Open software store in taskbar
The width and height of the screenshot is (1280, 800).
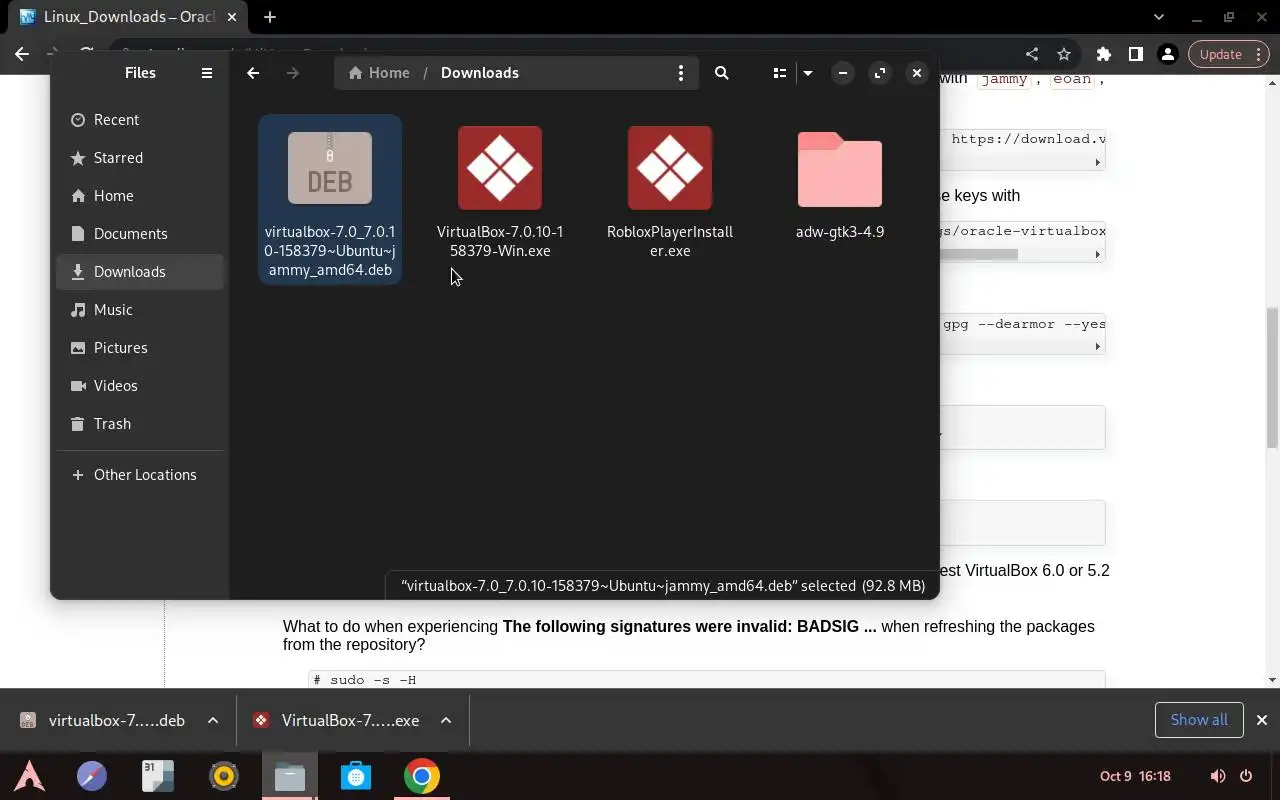356,776
